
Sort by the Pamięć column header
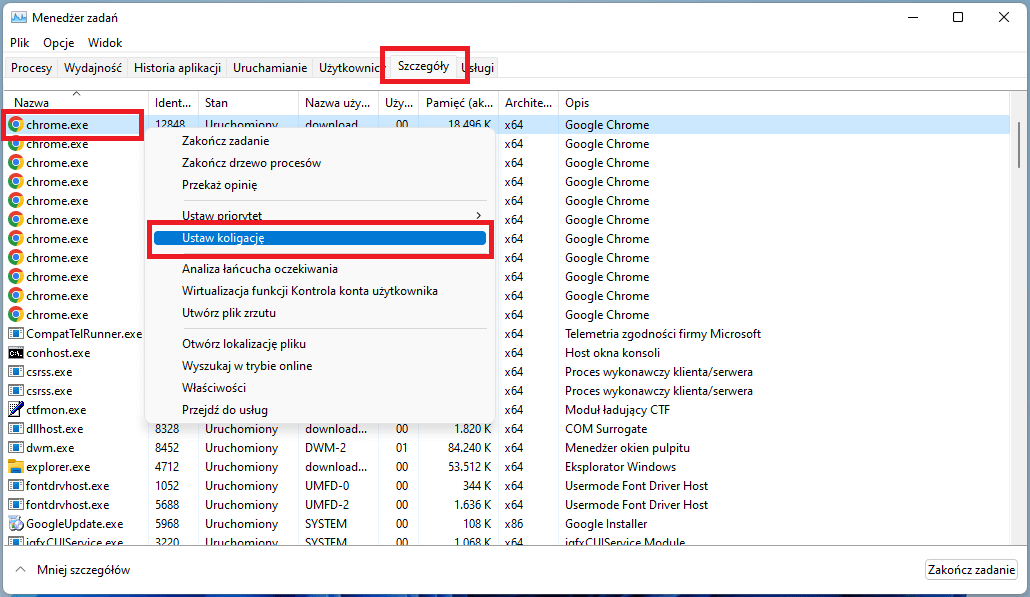coord(459,102)
